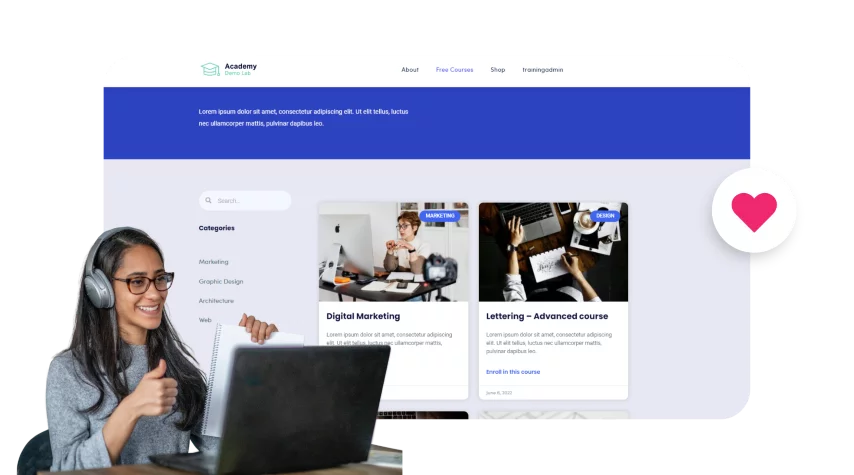Open the Digital Marketing course thumbnail
854x475 pixels.
393,252
